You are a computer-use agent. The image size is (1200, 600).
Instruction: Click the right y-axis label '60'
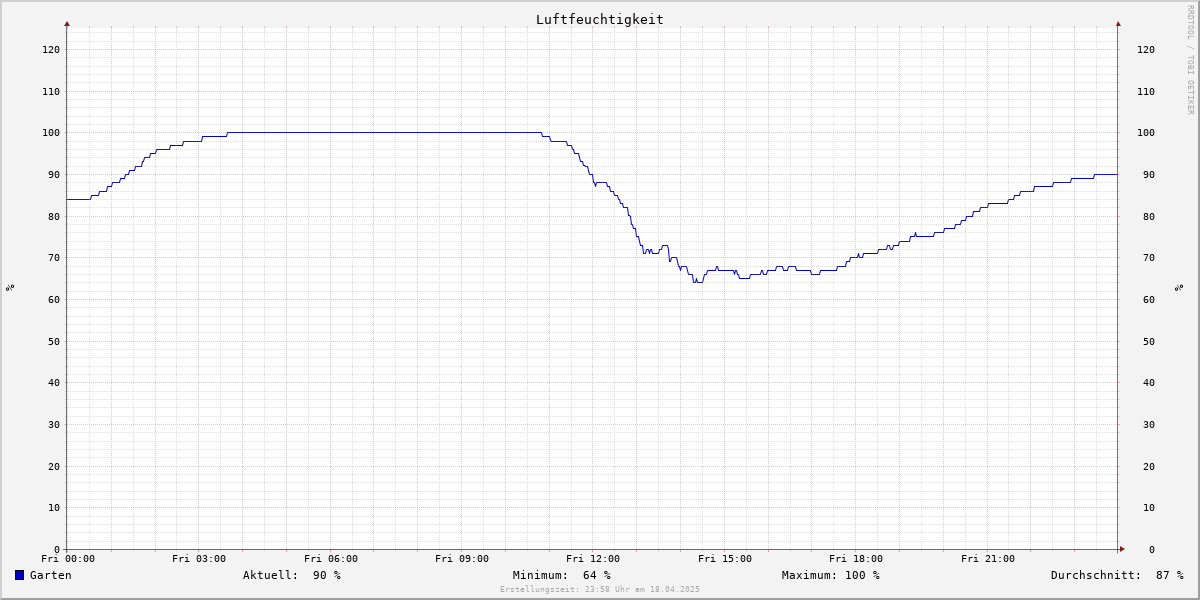(x=1149, y=300)
